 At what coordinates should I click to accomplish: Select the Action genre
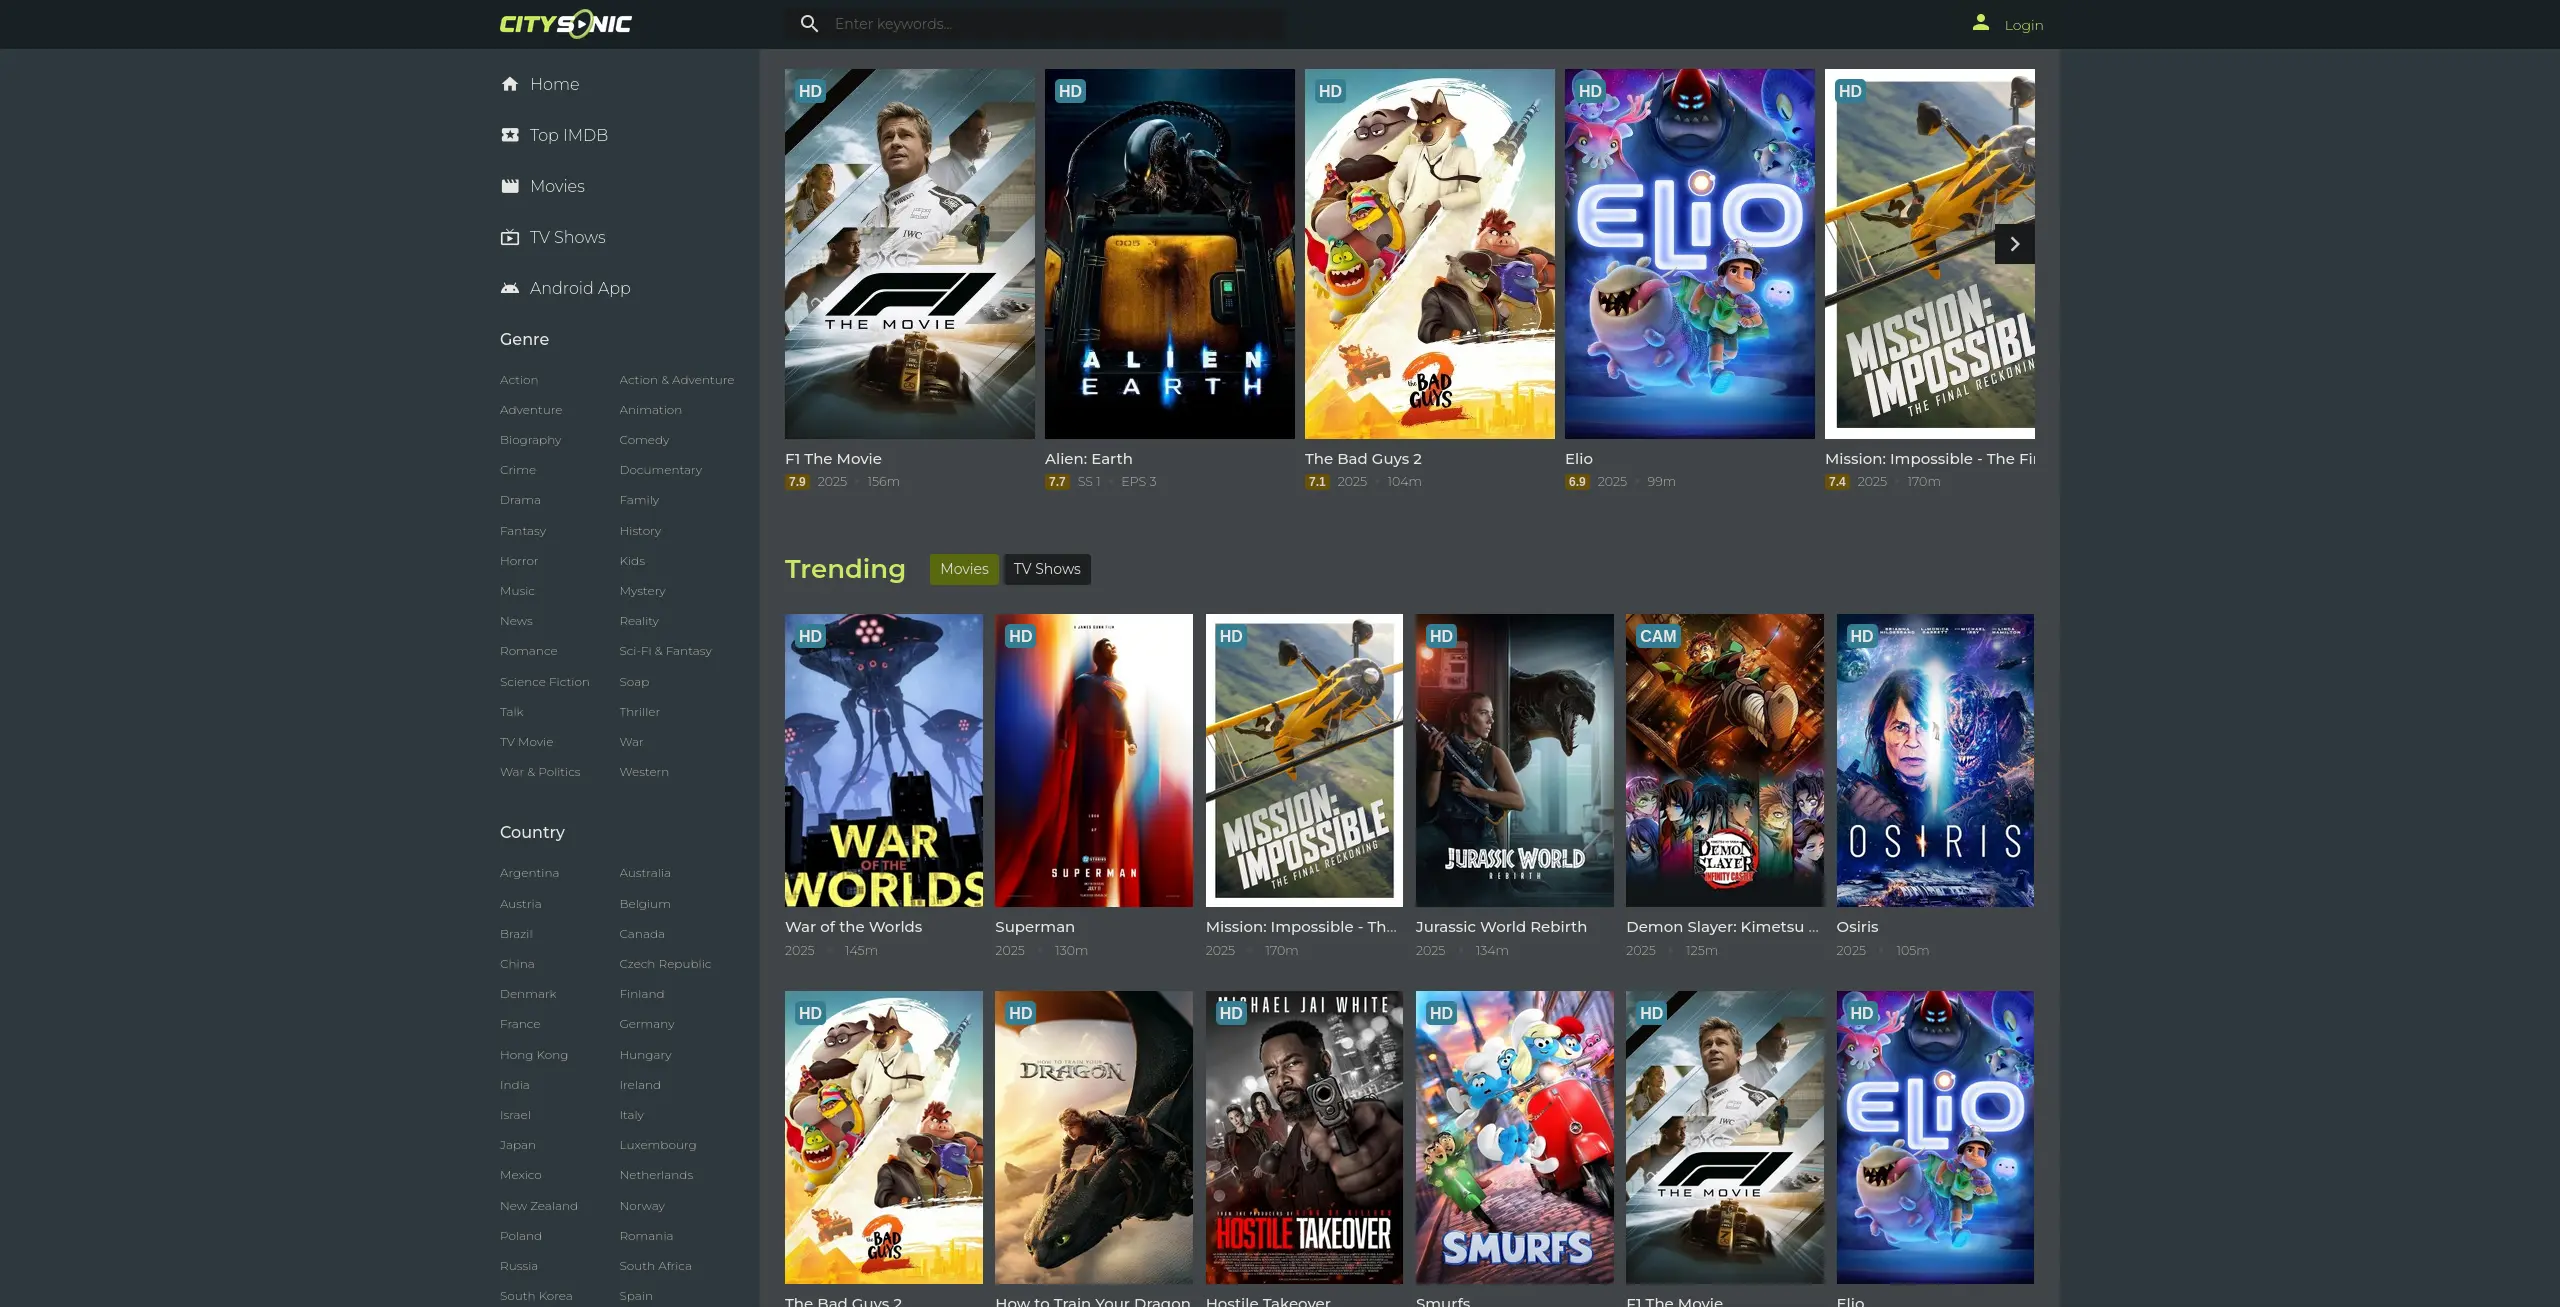tap(519, 380)
